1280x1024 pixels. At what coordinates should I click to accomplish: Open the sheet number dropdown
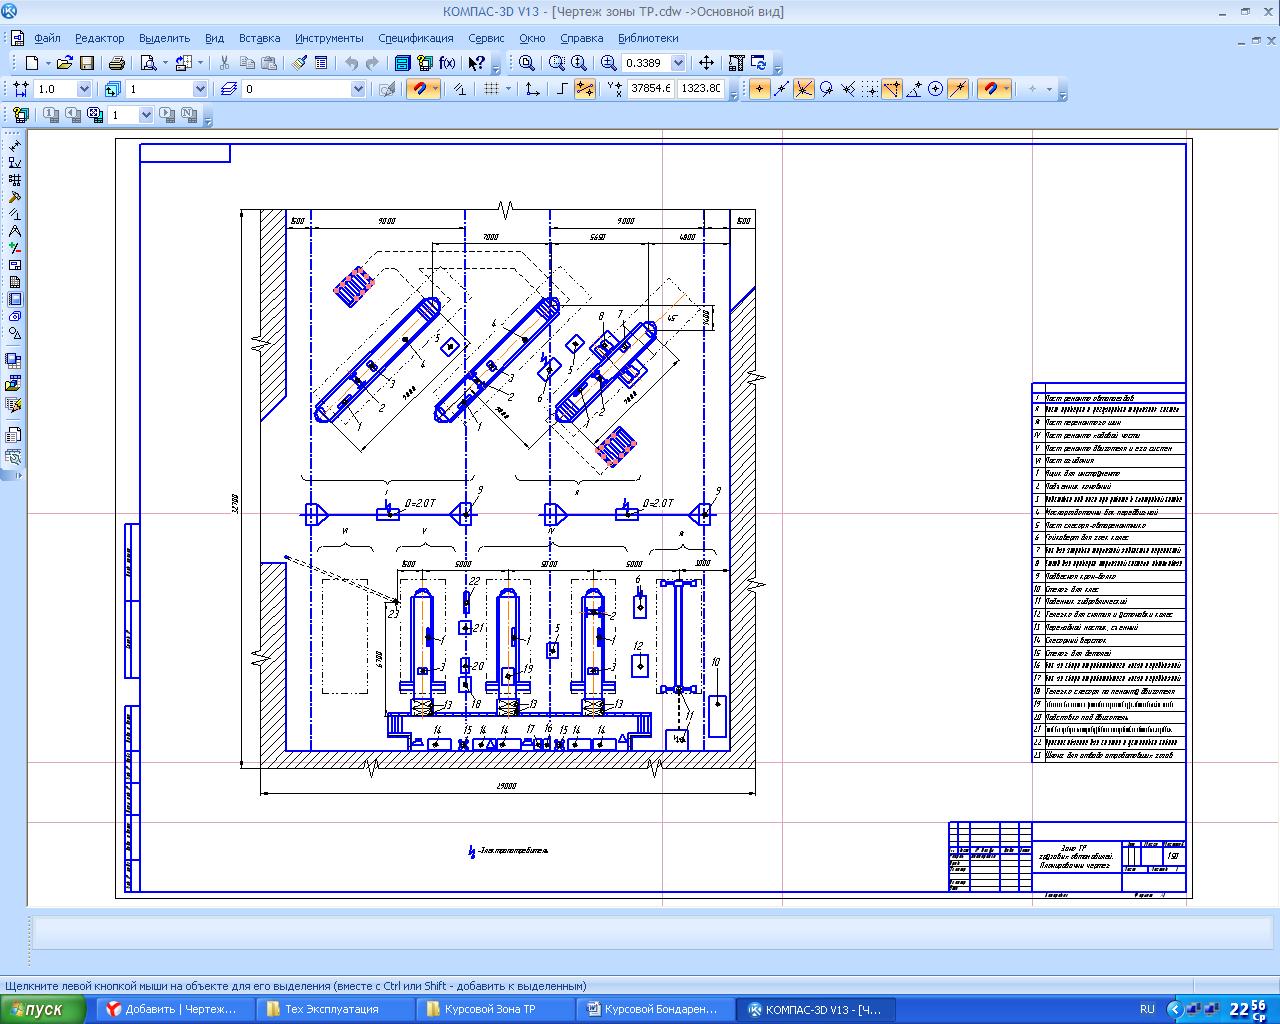click(145, 115)
